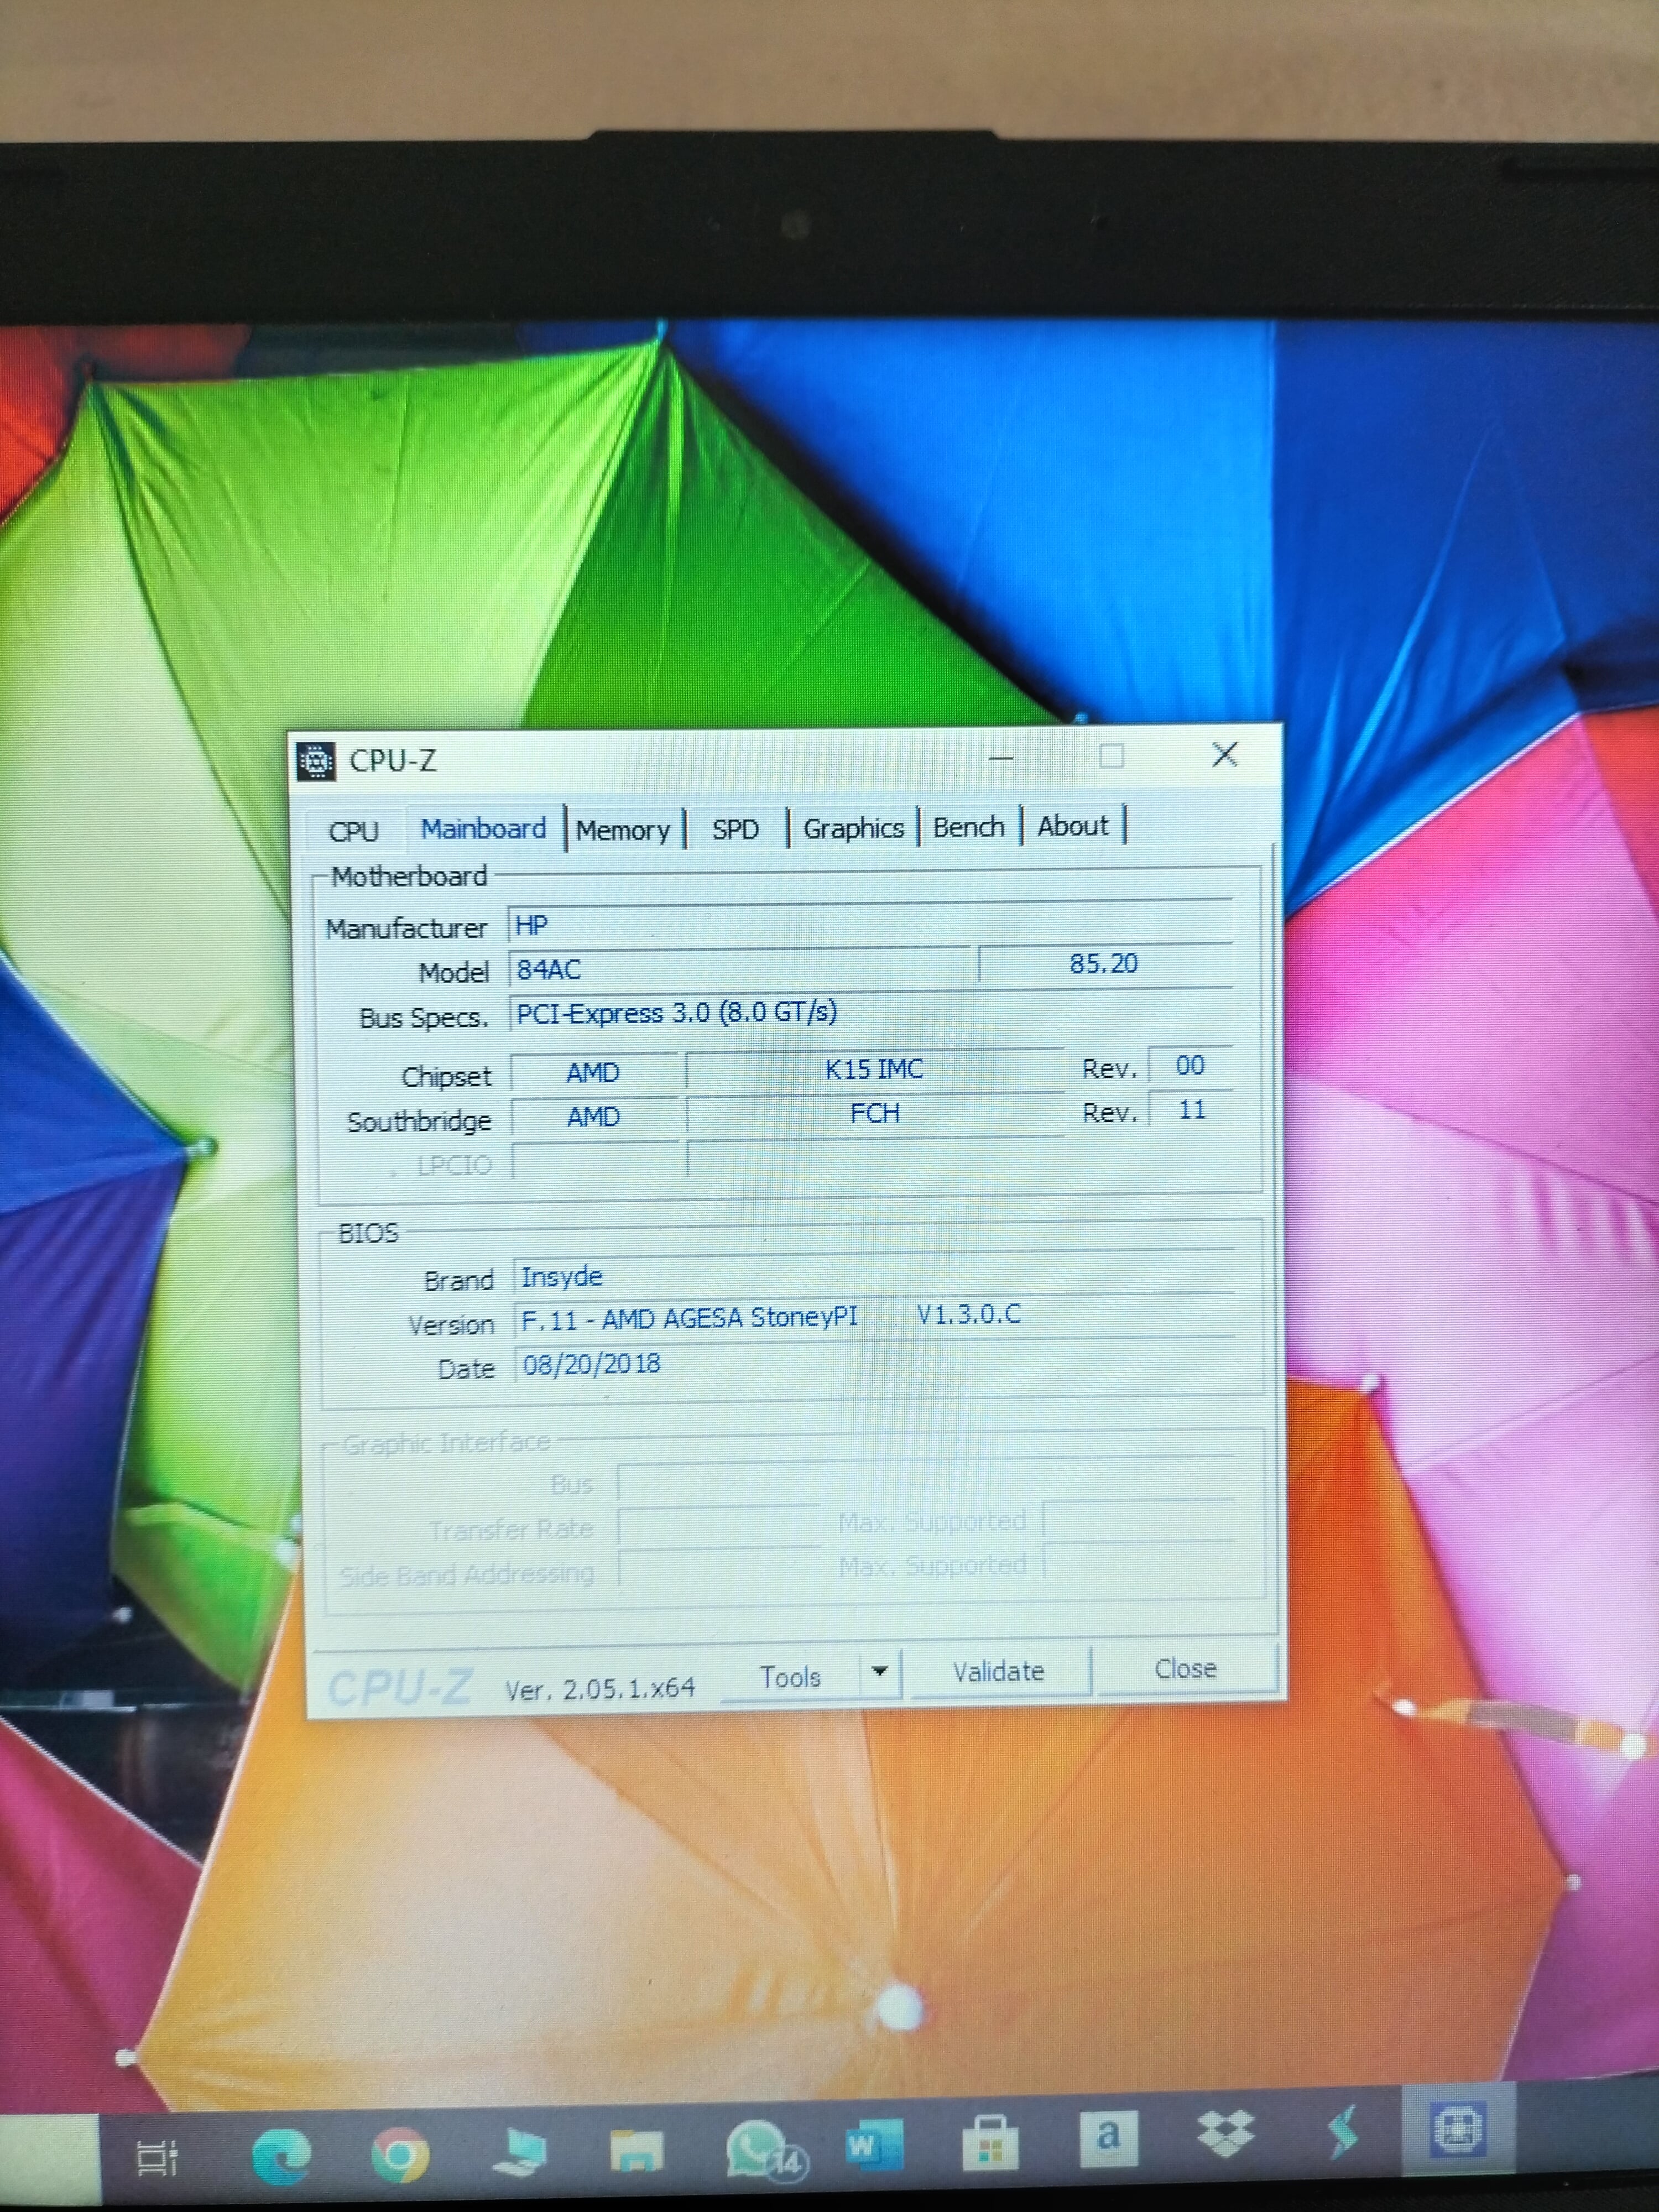This screenshot has height=2212, width=1659.
Task: Switch to the Memory tab
Action: [623, 830]
